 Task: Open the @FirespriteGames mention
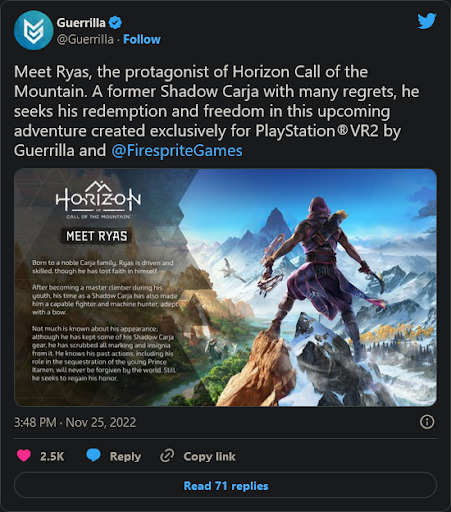(177, 150)
